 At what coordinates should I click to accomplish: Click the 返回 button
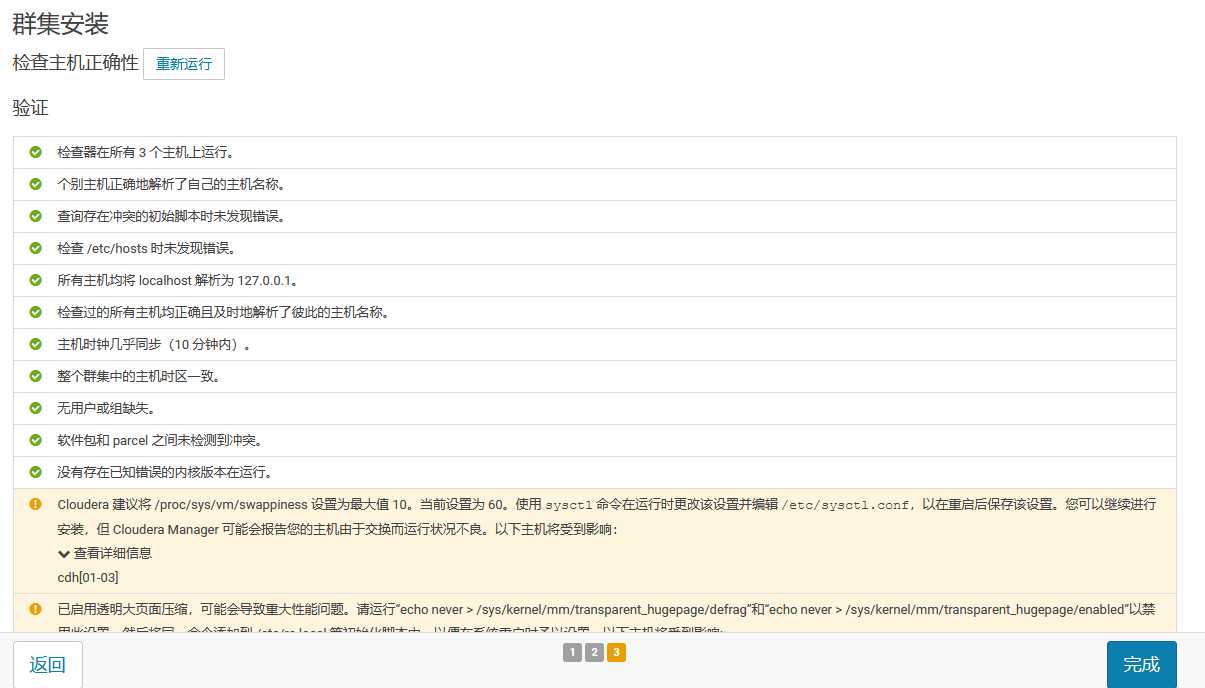coord(47,665)
